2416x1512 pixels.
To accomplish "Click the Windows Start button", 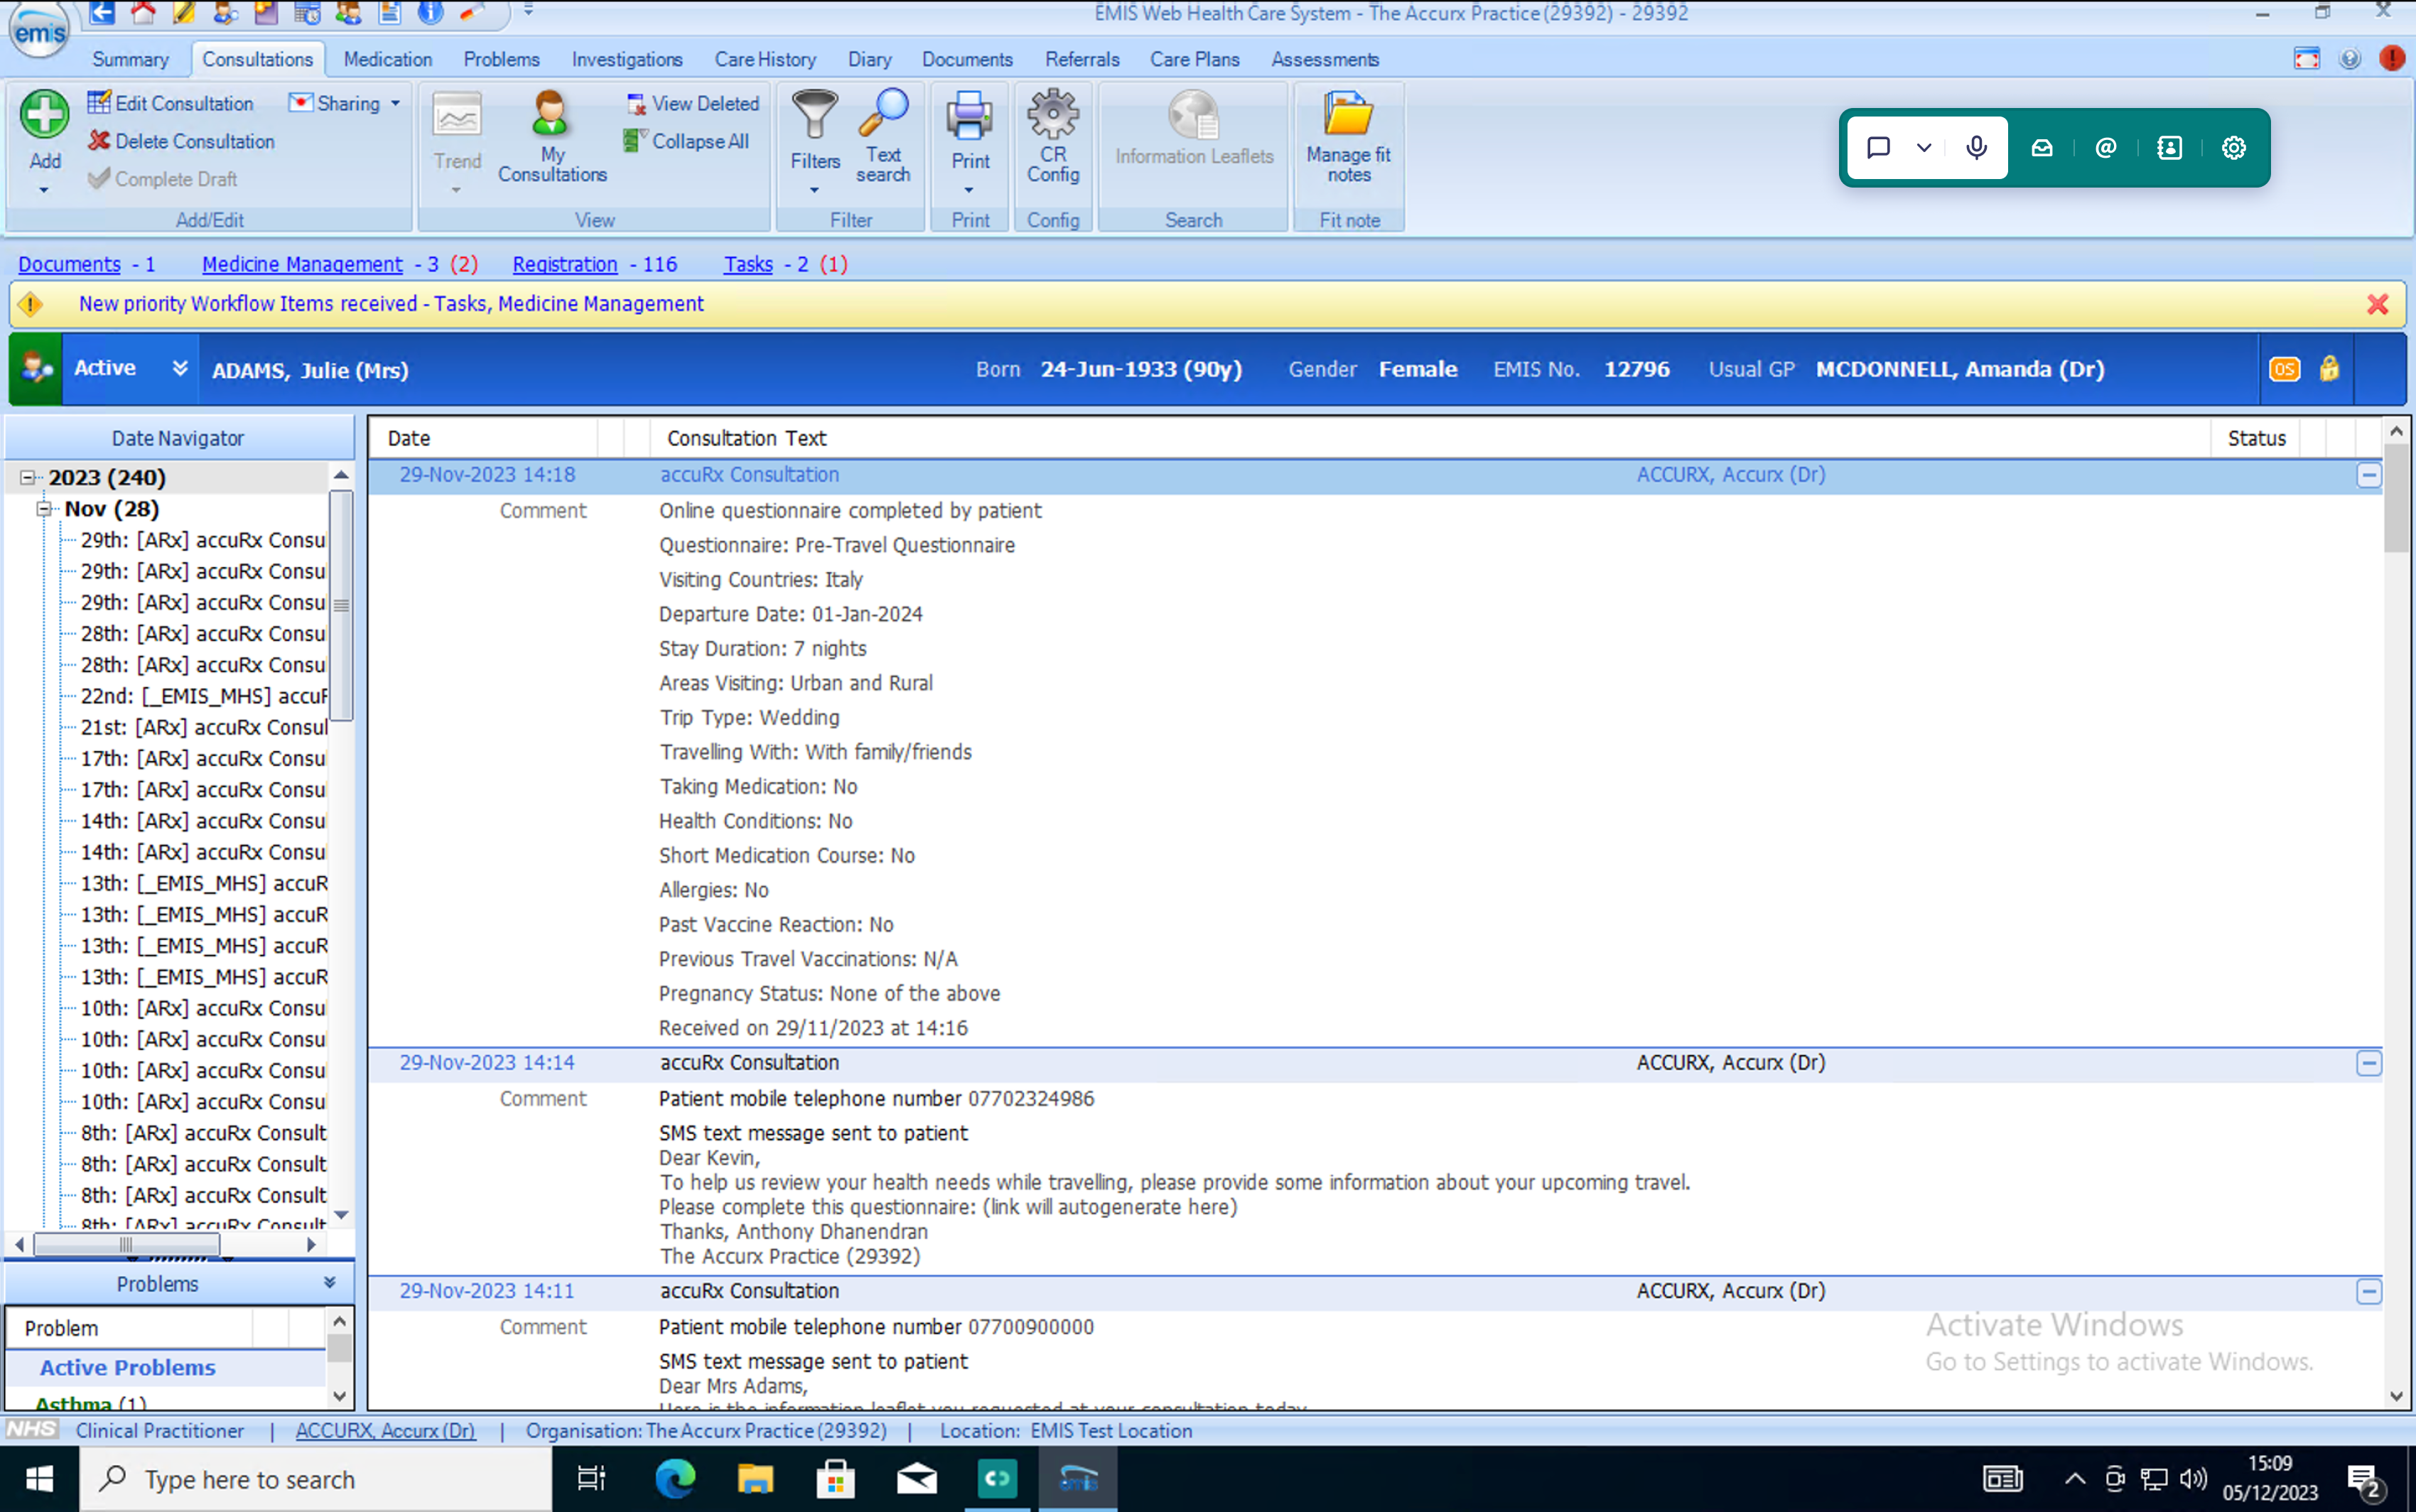I will (39, 1478).
